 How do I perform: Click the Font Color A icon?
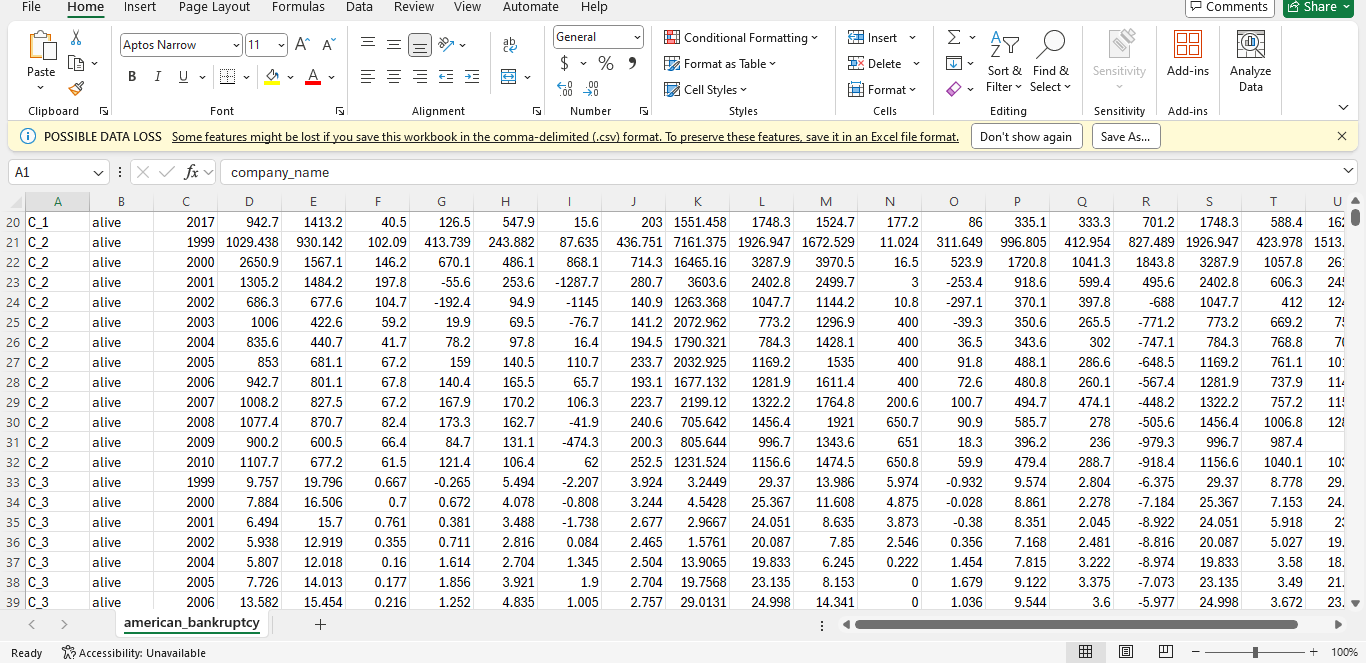tap(312, 77)
